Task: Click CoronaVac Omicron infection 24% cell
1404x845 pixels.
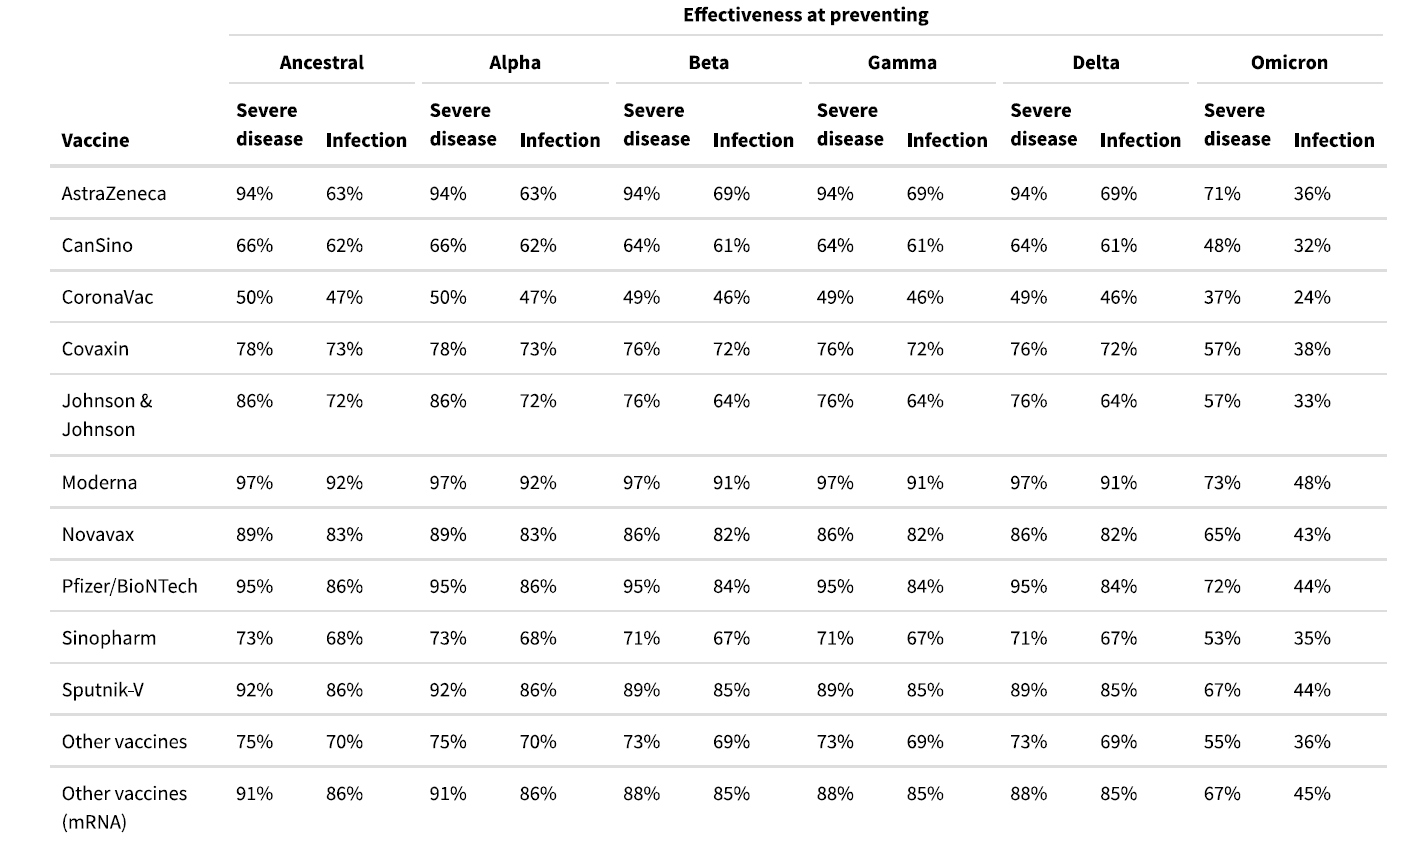Action: 1312,297
